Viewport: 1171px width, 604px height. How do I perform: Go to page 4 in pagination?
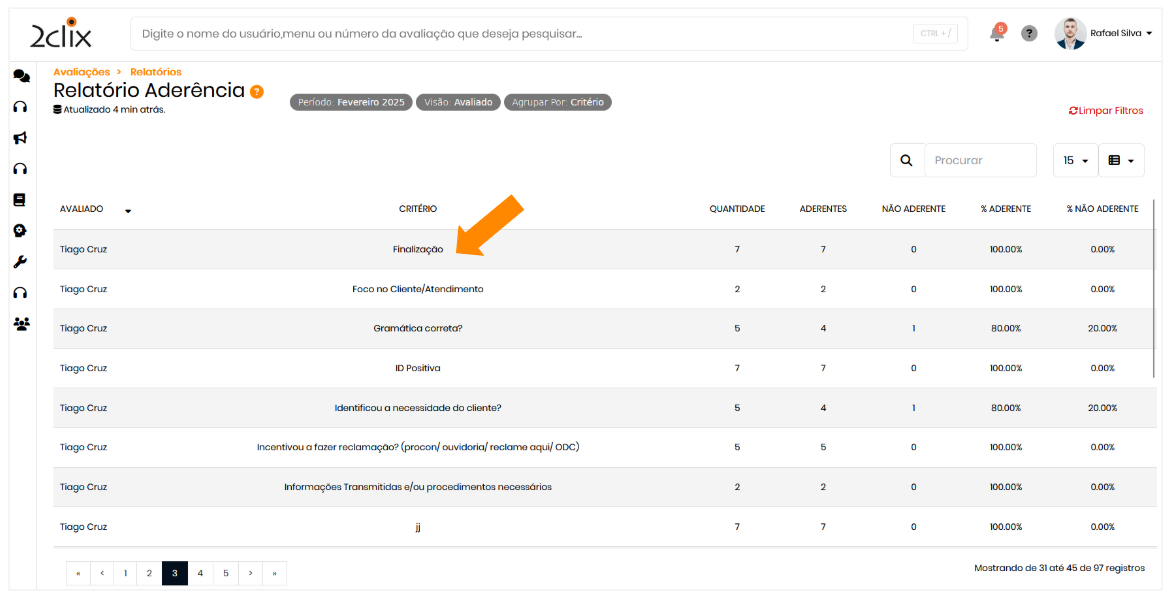click(x=200, y=573)
